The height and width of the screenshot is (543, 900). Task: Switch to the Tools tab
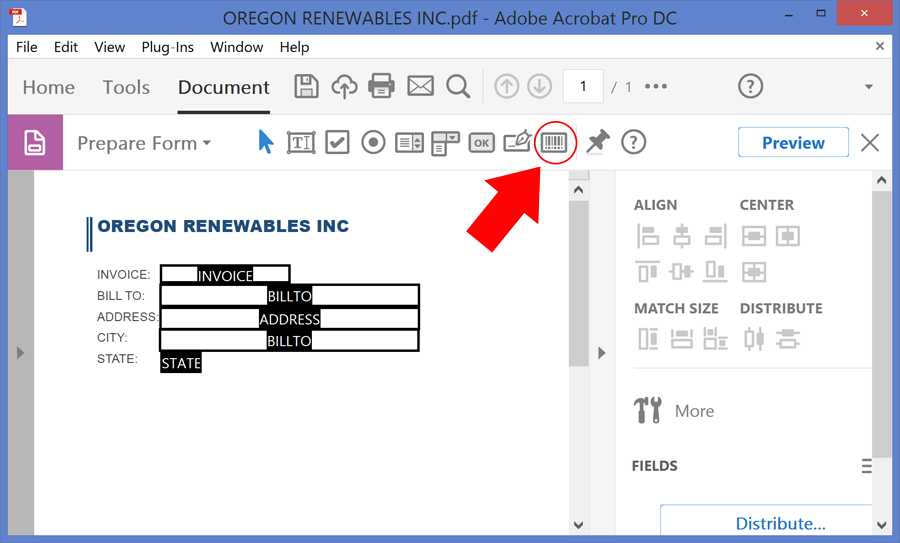[x=126, y=87]
